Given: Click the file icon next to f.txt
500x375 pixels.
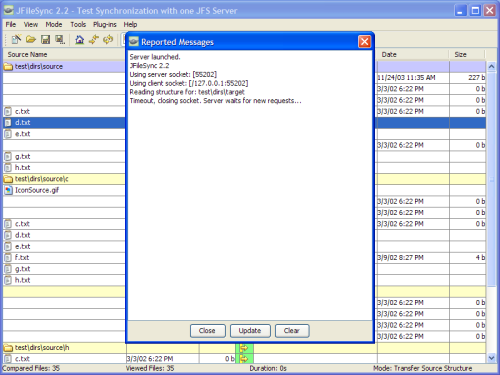Looking at the screenshot, I should (8, 258).
